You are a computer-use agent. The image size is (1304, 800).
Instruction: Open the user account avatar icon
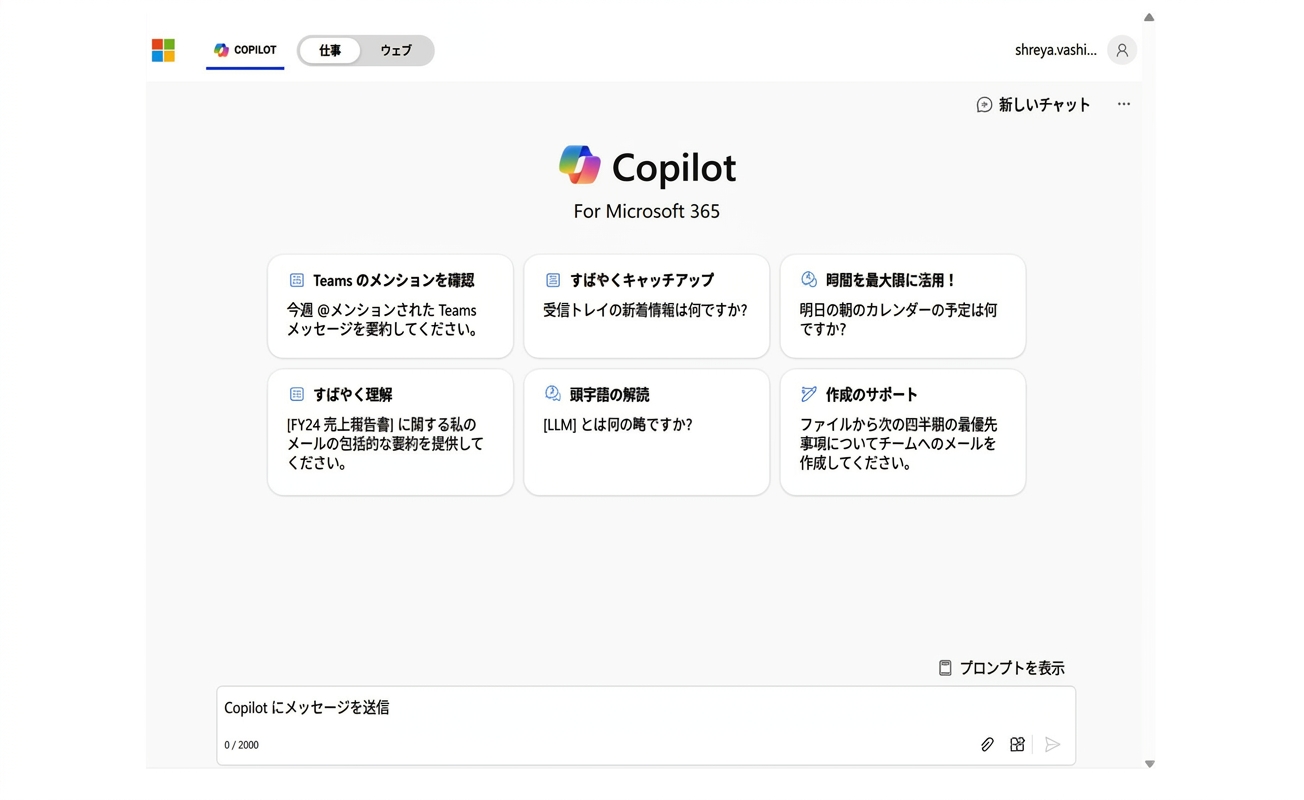click(x=1122, y=50)
